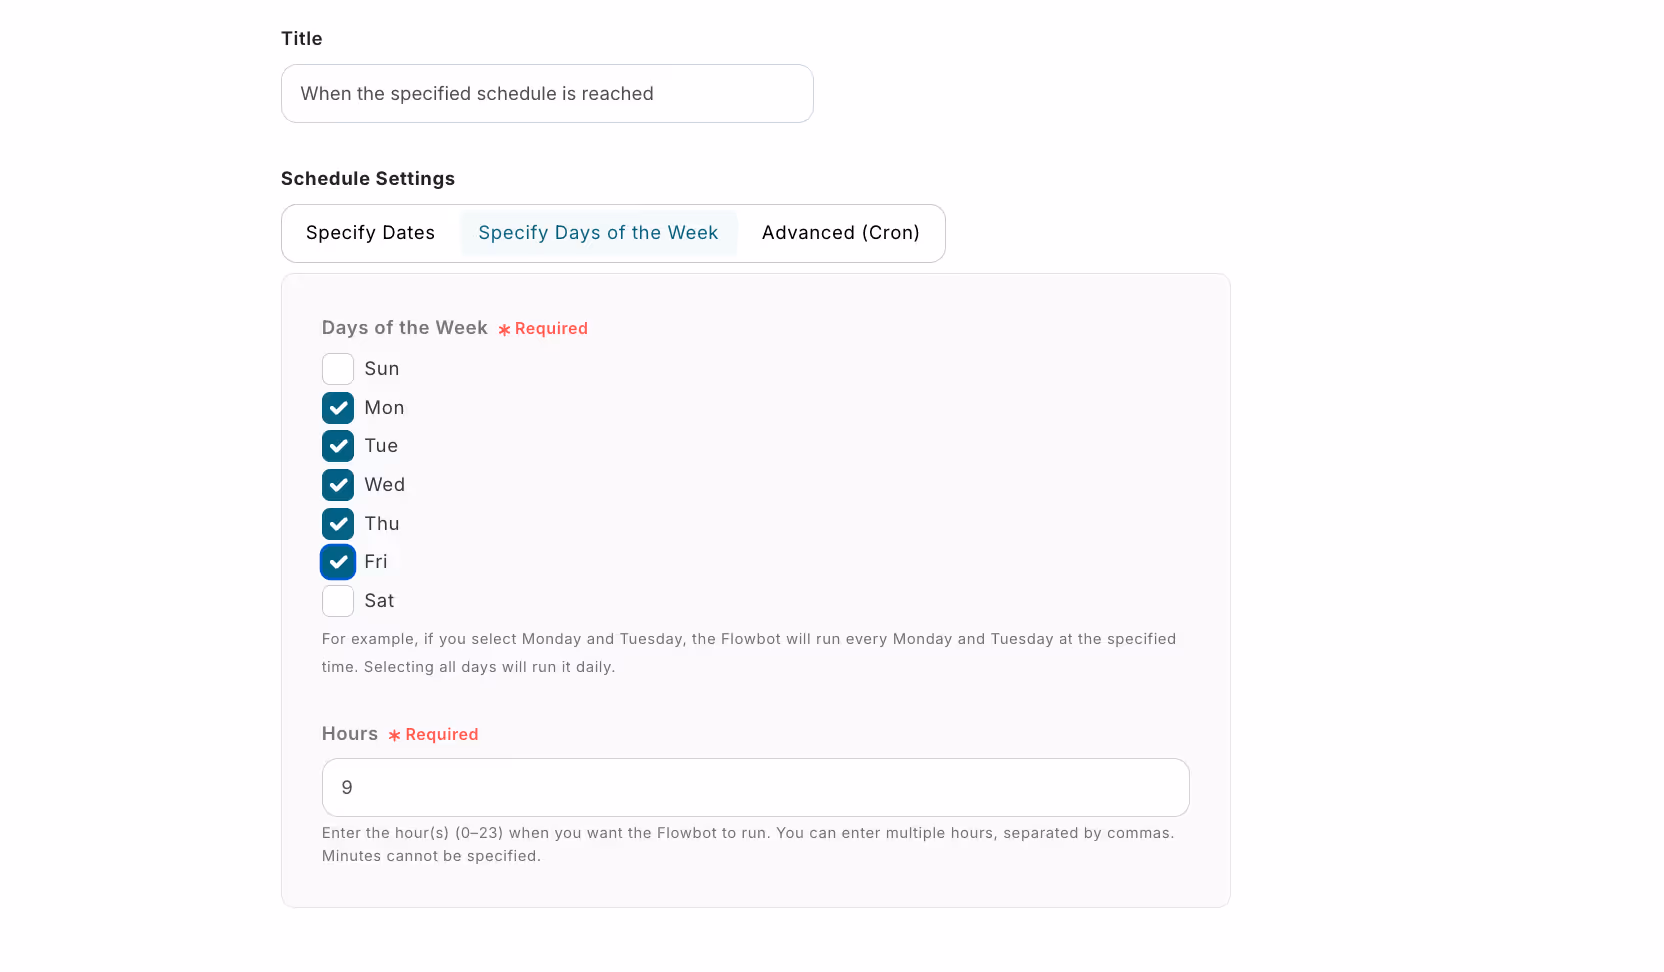This screenshot has width=1664, height=972.
Task: Check the Sat checkbox
Action: (x=338, y=601)
